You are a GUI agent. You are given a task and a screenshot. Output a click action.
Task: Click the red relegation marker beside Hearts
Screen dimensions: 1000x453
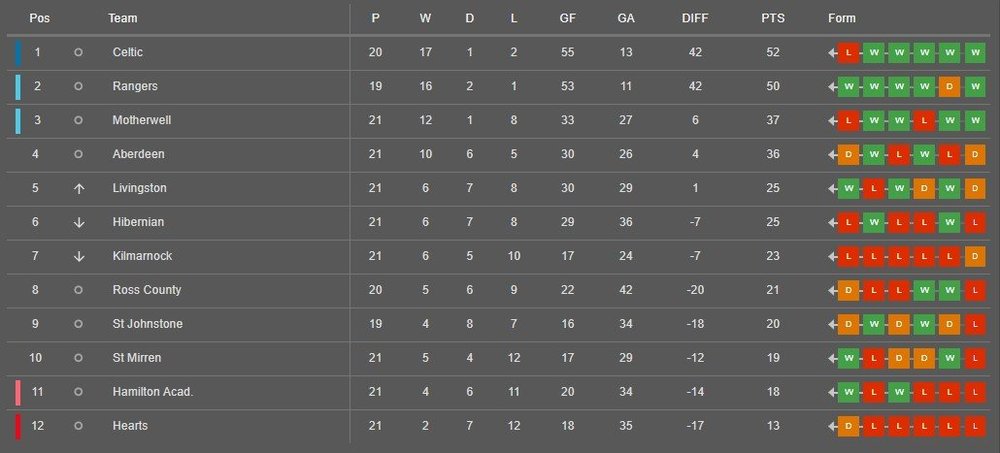click(x=18, y=426)
